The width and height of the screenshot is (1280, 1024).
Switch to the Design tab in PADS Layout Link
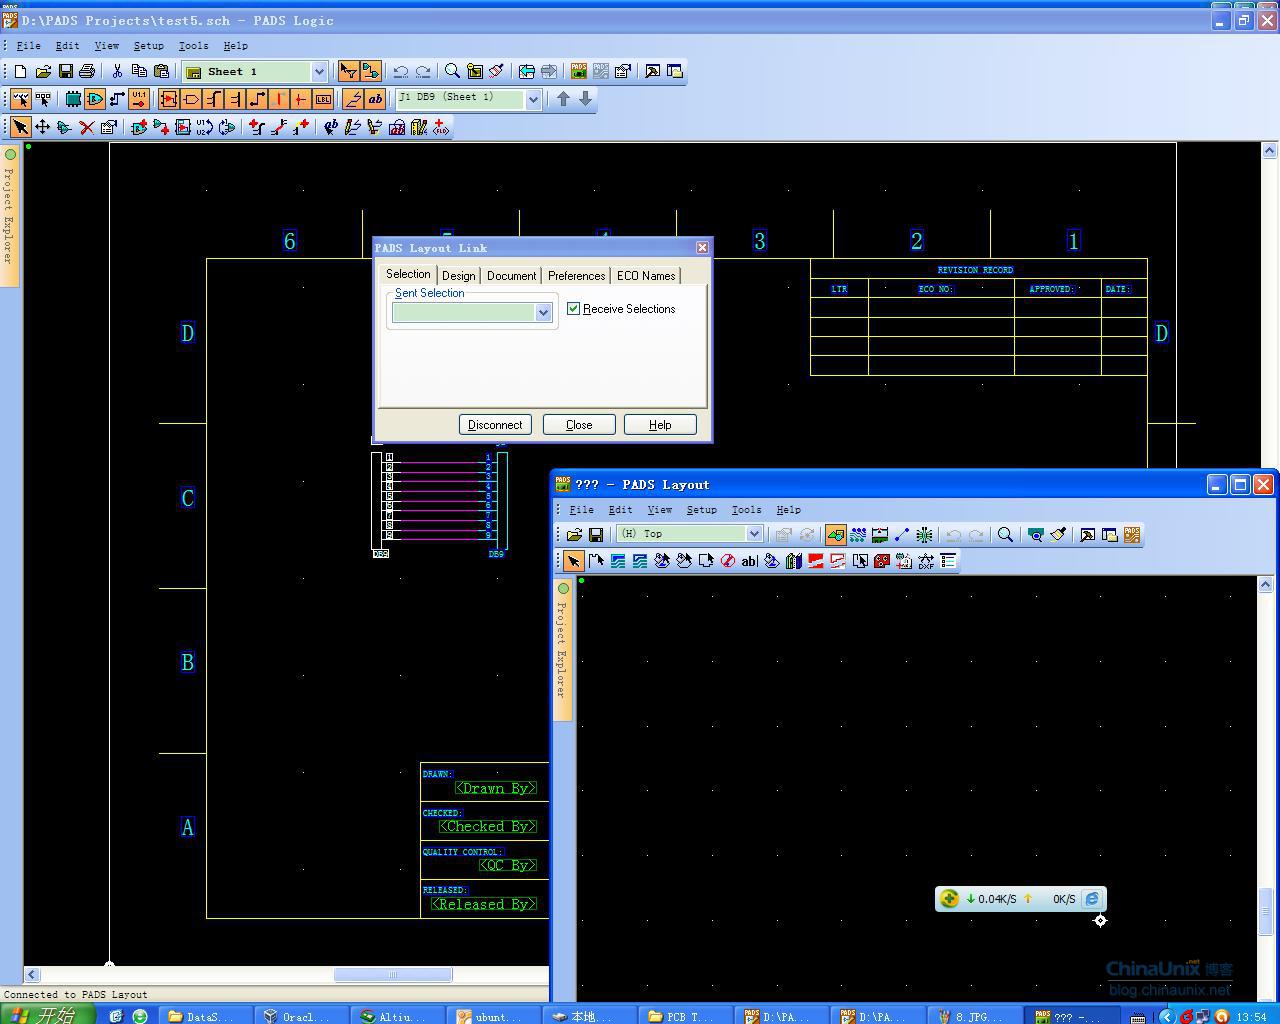point(458,276)
